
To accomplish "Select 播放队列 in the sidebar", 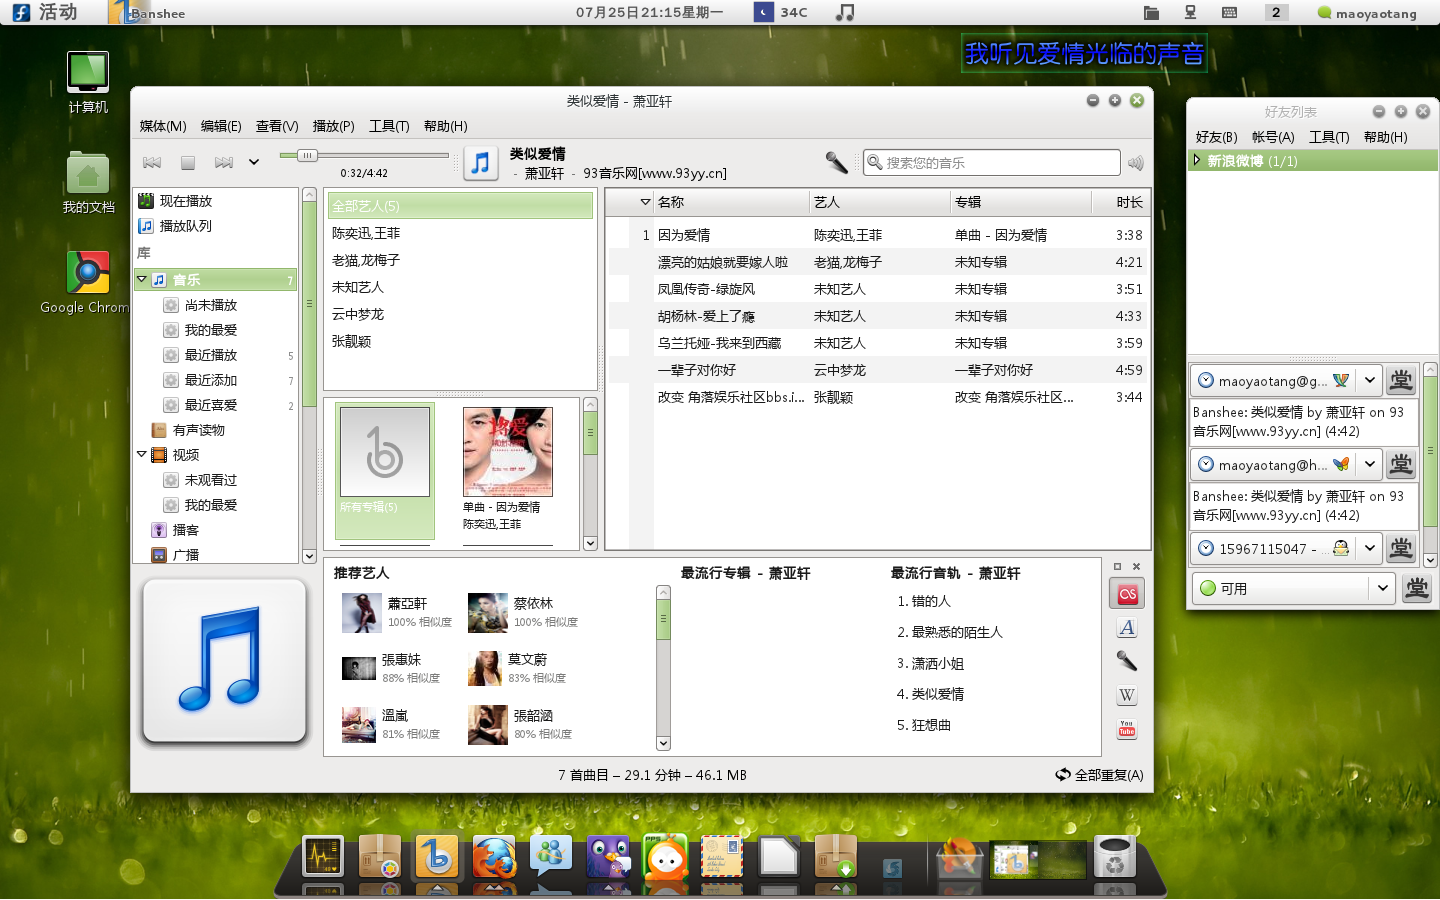I will tap(216, 226).
